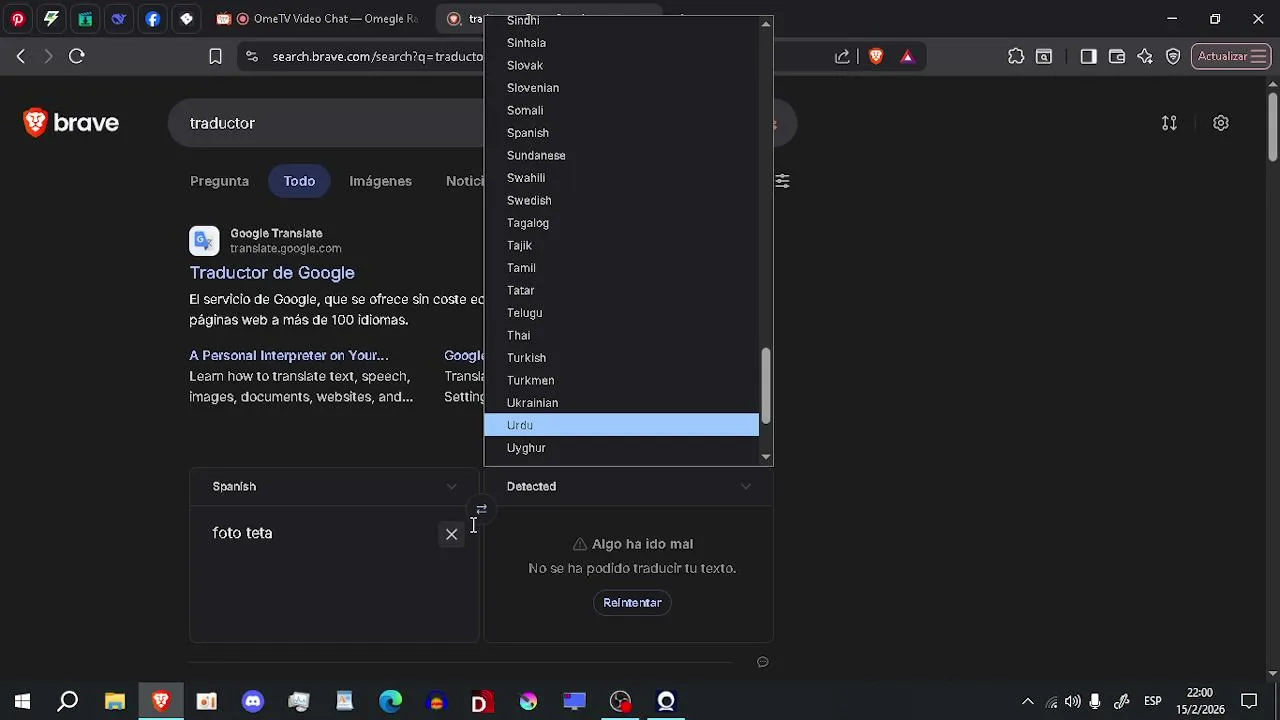The height and width of the screenshot is (720, 1280).
Task: Open Windows taskbar search
Action: [x=68, y=701]
